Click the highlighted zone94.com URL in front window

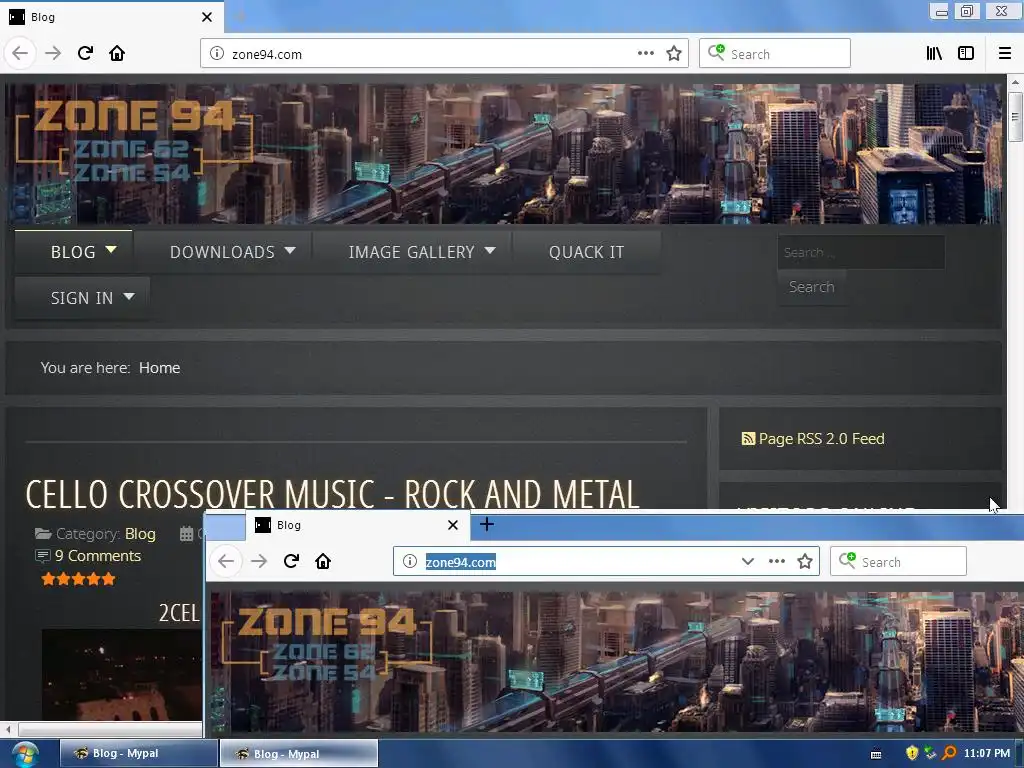(x=461, y=562)
